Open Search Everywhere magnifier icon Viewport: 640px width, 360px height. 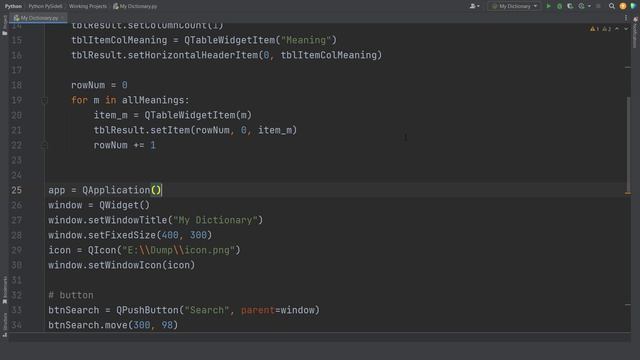point(611,6)
